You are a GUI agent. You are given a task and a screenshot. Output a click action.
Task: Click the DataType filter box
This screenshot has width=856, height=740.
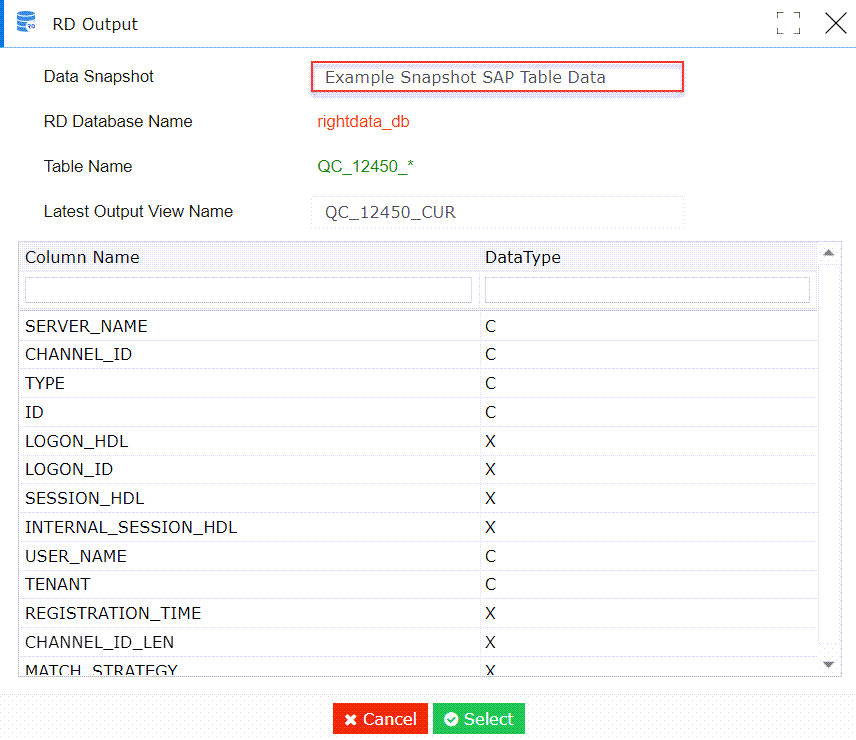(647, 289)
